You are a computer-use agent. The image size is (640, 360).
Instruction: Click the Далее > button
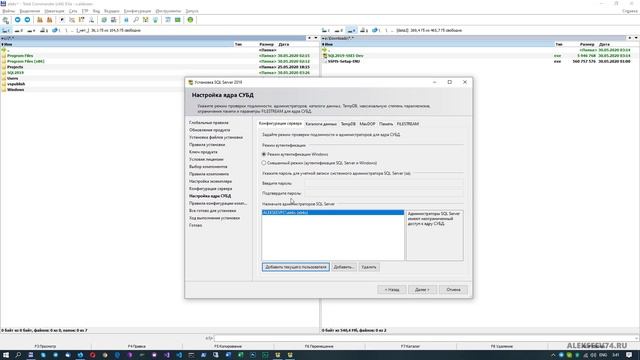422,289
